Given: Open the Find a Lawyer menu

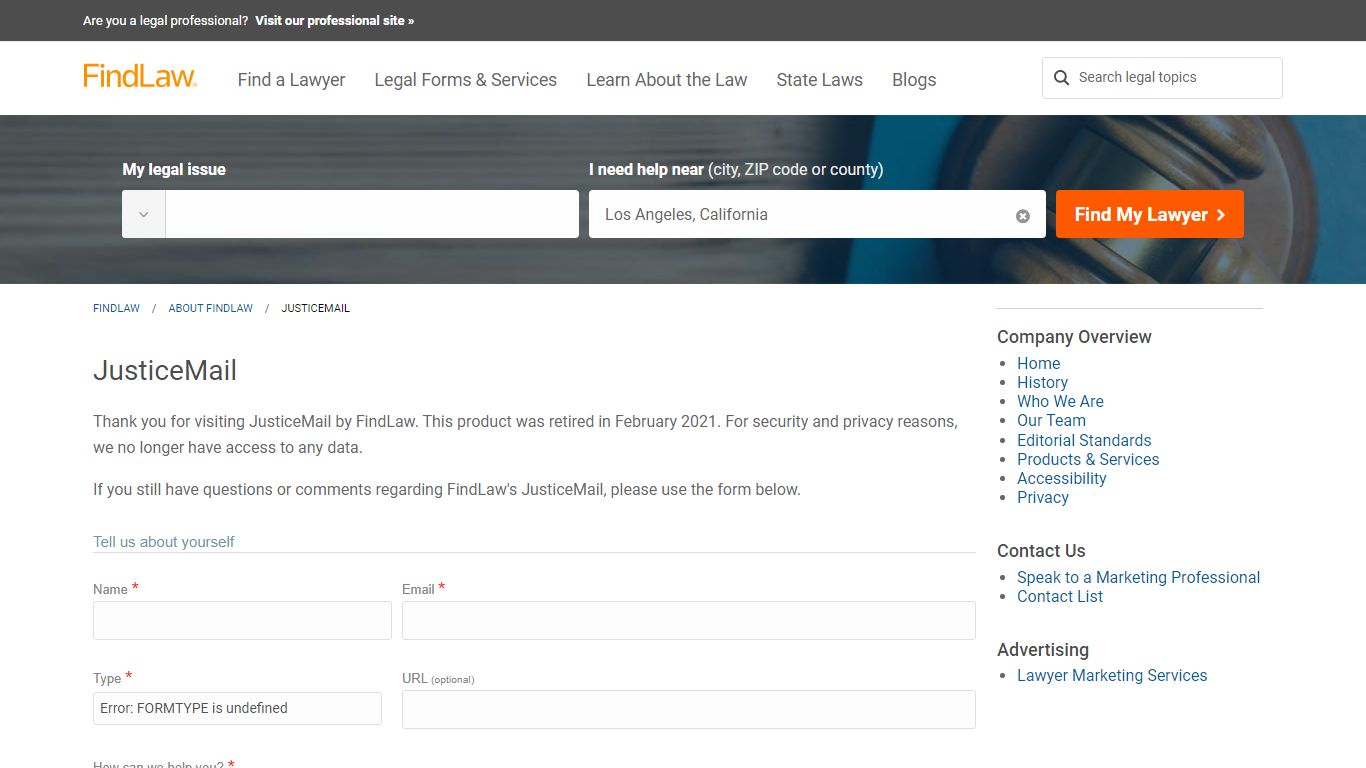Looking at the screenshot, I should pyautogui.click(x=291, y=80).
